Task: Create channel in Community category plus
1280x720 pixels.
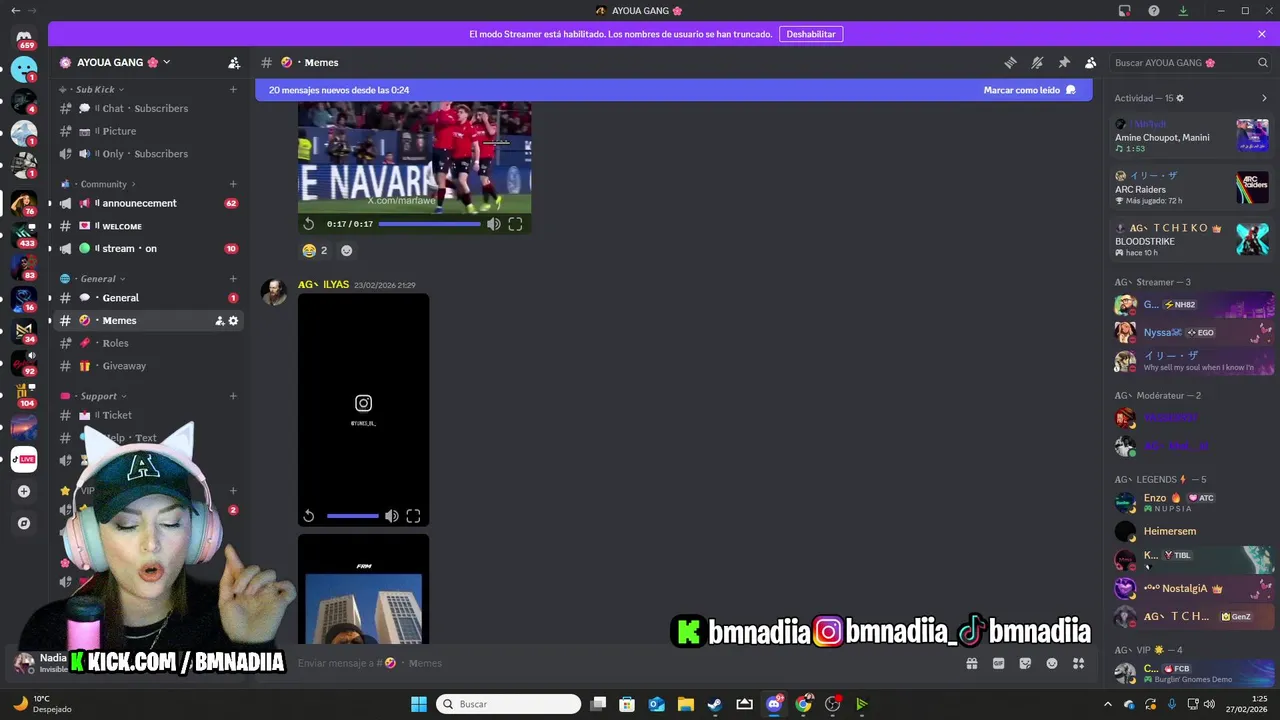Action: [x=233, y=184]
